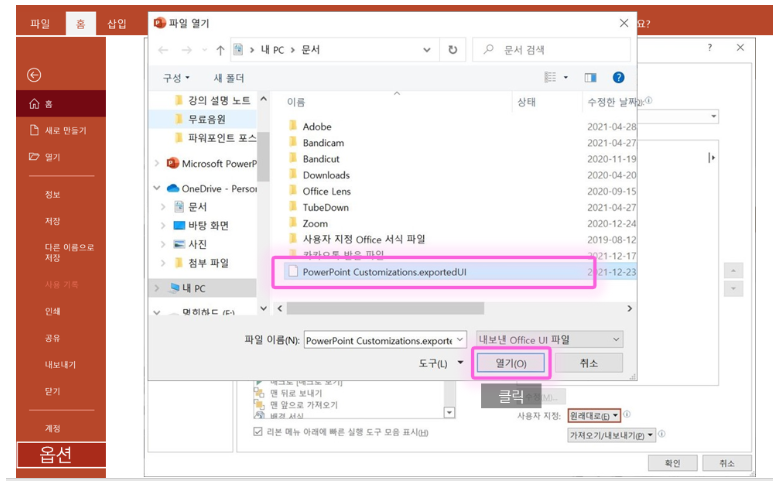Go back in file dialog navigation
Viewport: 773px width, 481px height.
tap(163, 50)
